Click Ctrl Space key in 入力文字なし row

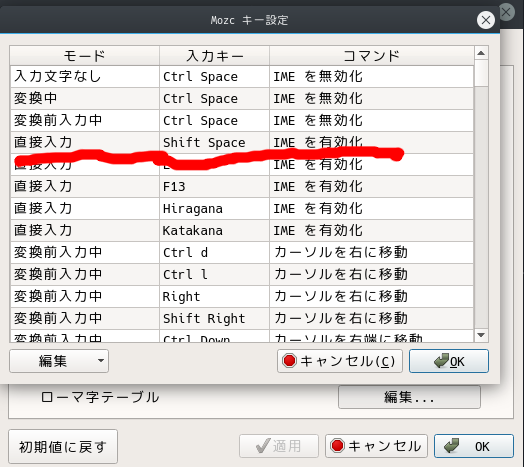(215, 77)
